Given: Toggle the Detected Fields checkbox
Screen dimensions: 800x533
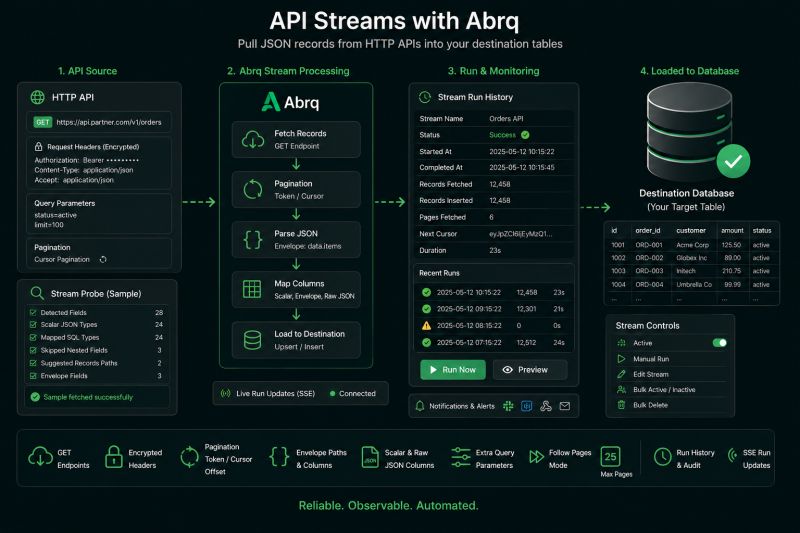Looking at the screenshot, I should coord(33,312).
